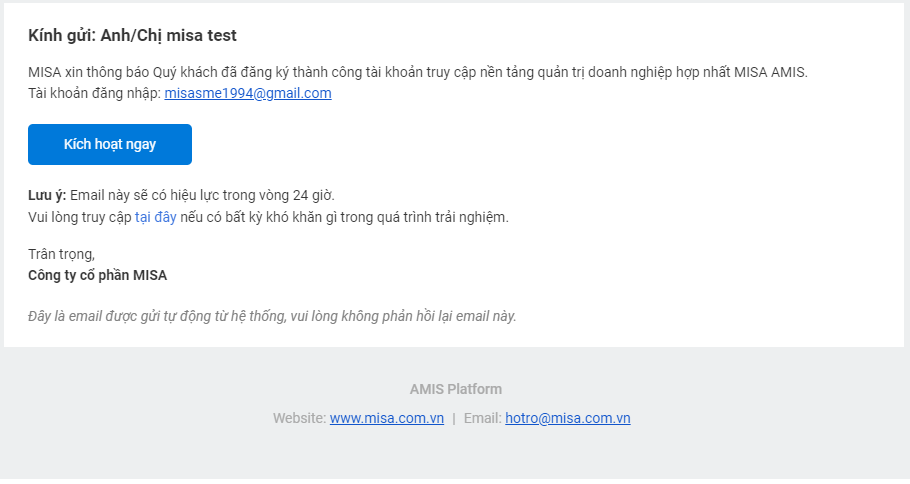Click the Kích hoạt ngay activation button
The image size is (910, 484).
point(110,145)
